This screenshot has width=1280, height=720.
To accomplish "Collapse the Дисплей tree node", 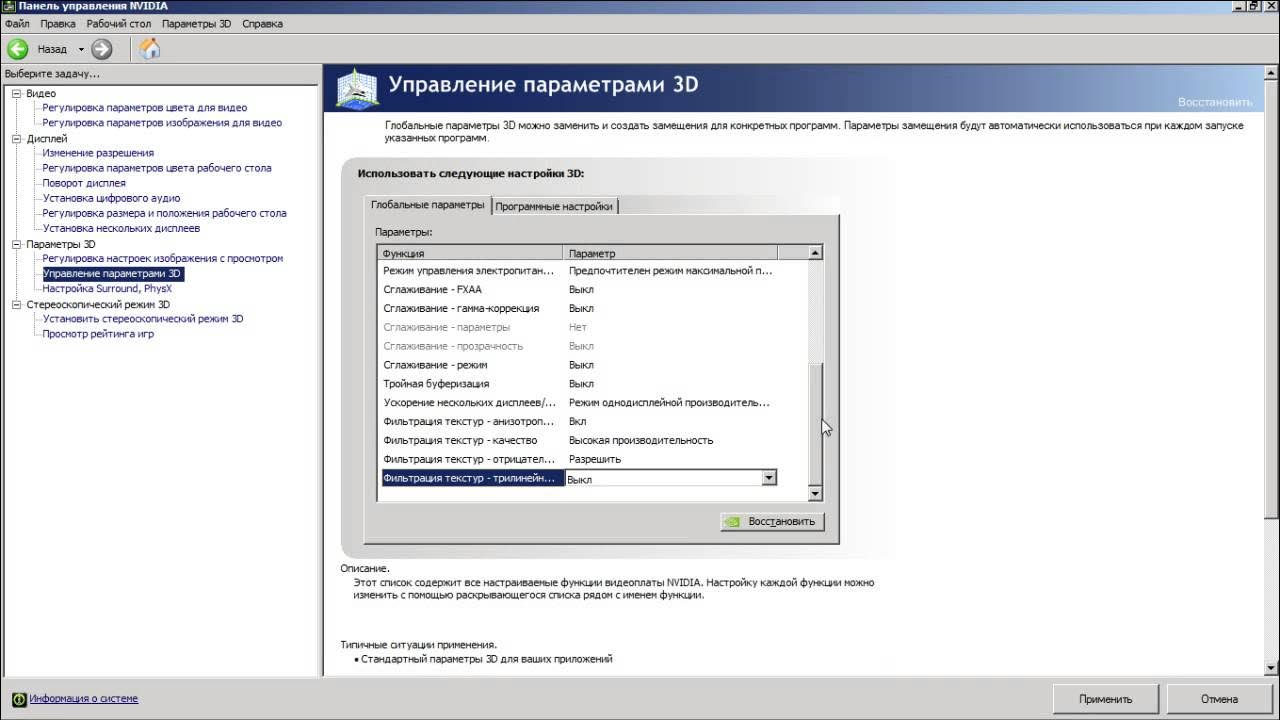I will (16, 139).
